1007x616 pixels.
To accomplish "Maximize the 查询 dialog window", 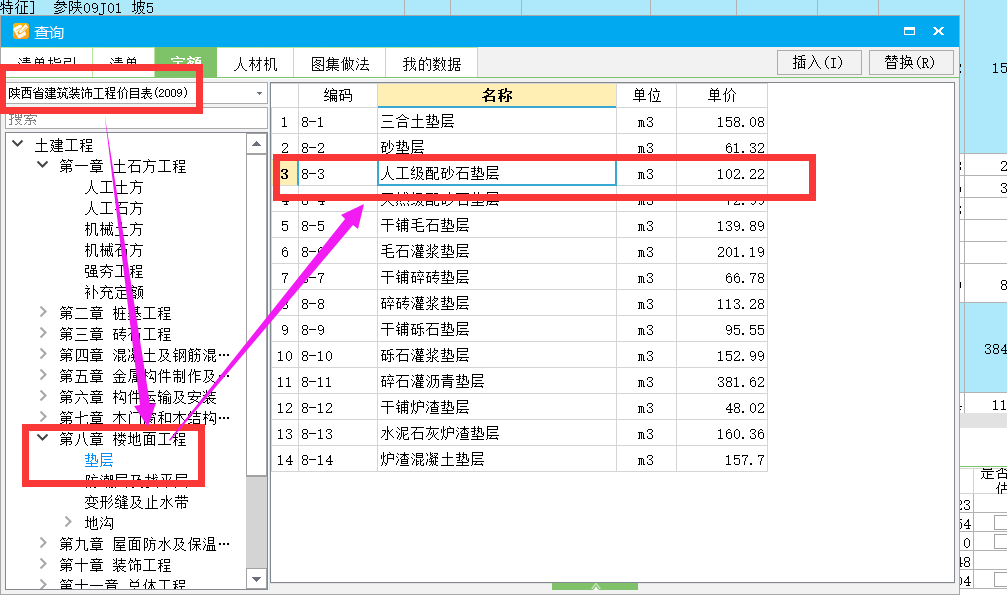I will pos(909,31).
